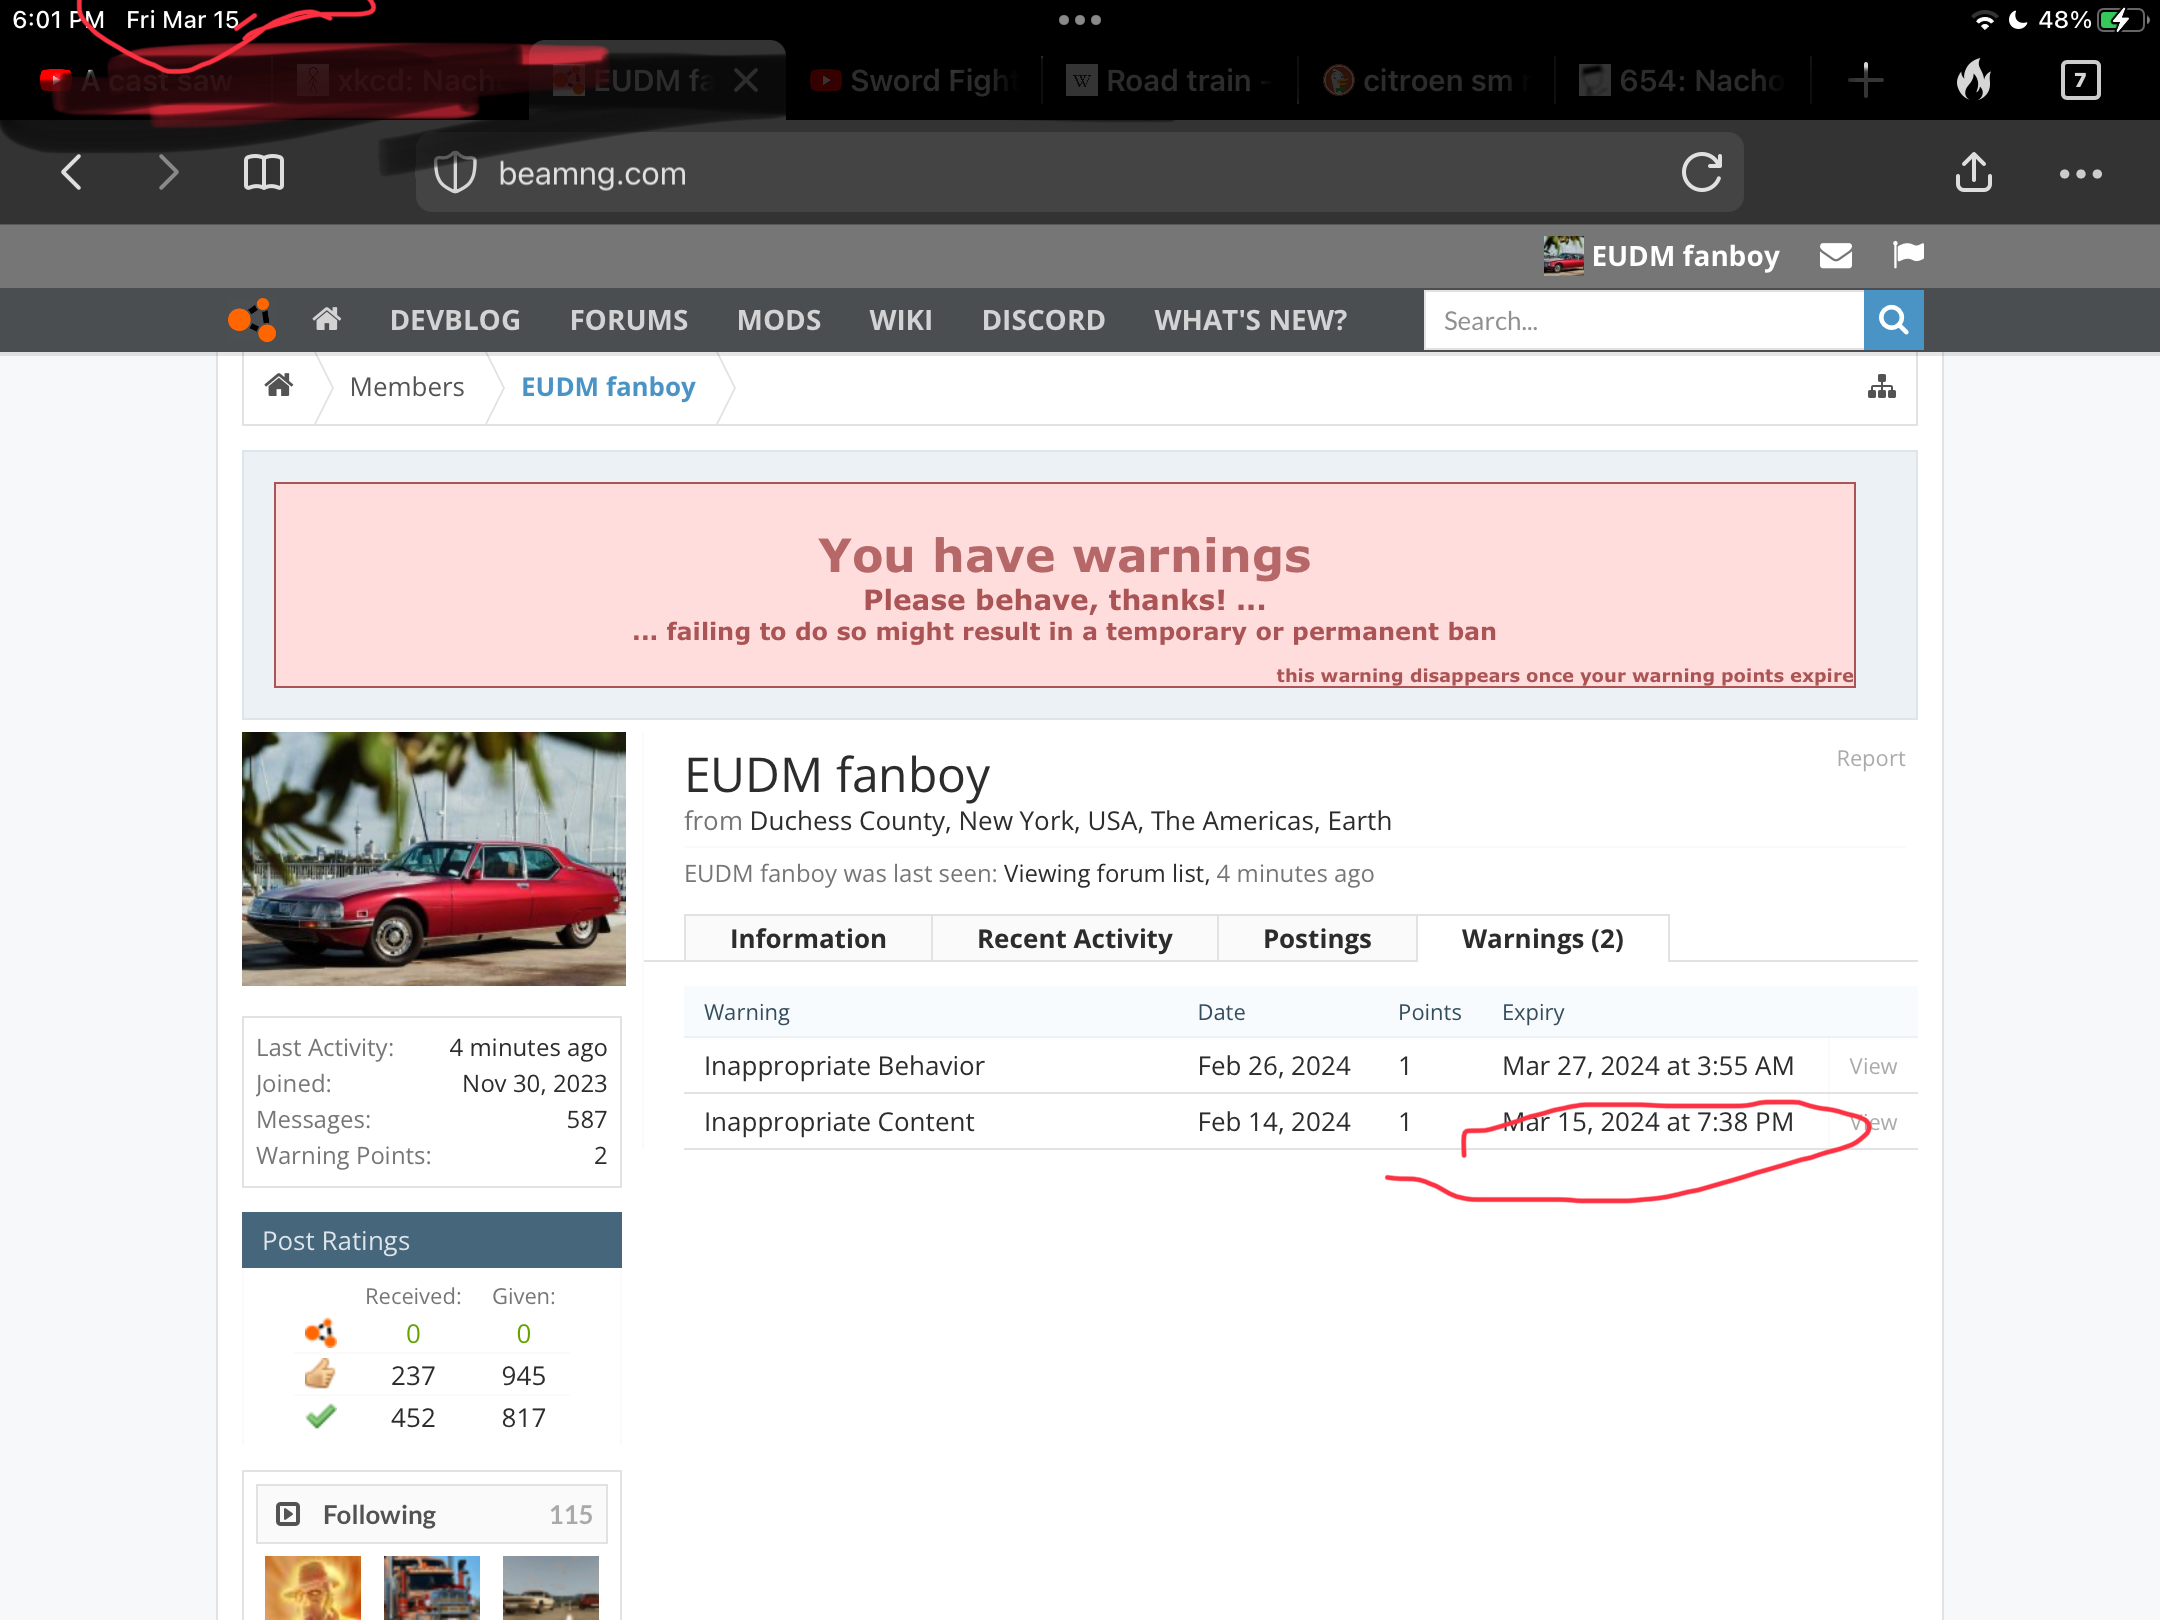Image resolution: width=2160 pixels, height=1620 pixels.
Task: Reload the beamng.com page
Action: pos(1701,173)
